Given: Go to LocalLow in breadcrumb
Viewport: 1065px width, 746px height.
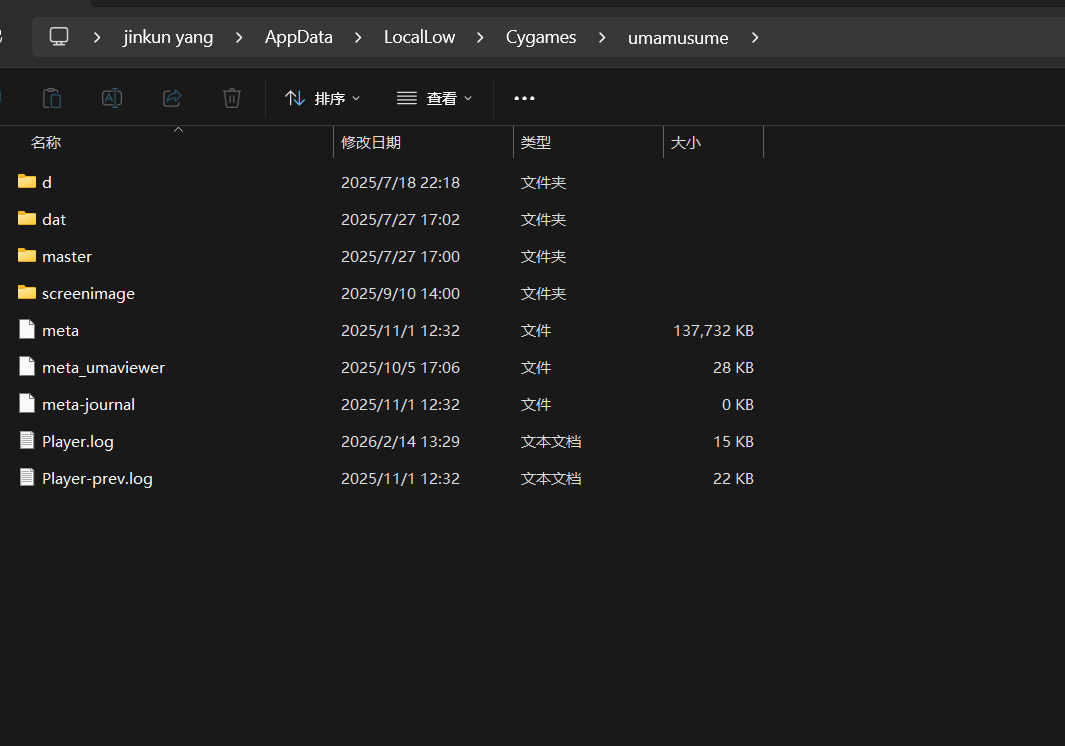Looking at the screenshot, I should point(420,37).
